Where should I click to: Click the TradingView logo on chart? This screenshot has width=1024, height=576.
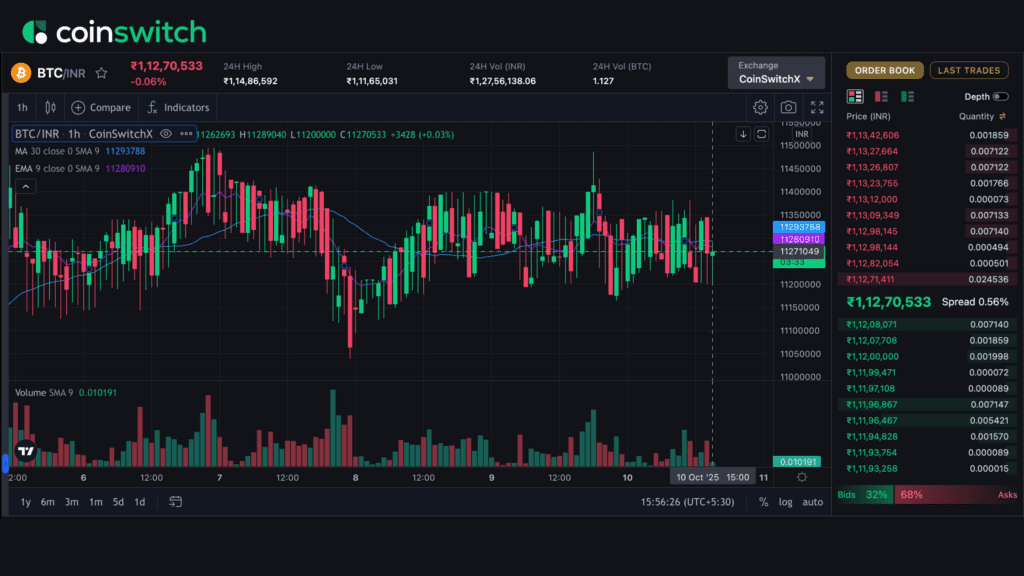click(26, 451)
